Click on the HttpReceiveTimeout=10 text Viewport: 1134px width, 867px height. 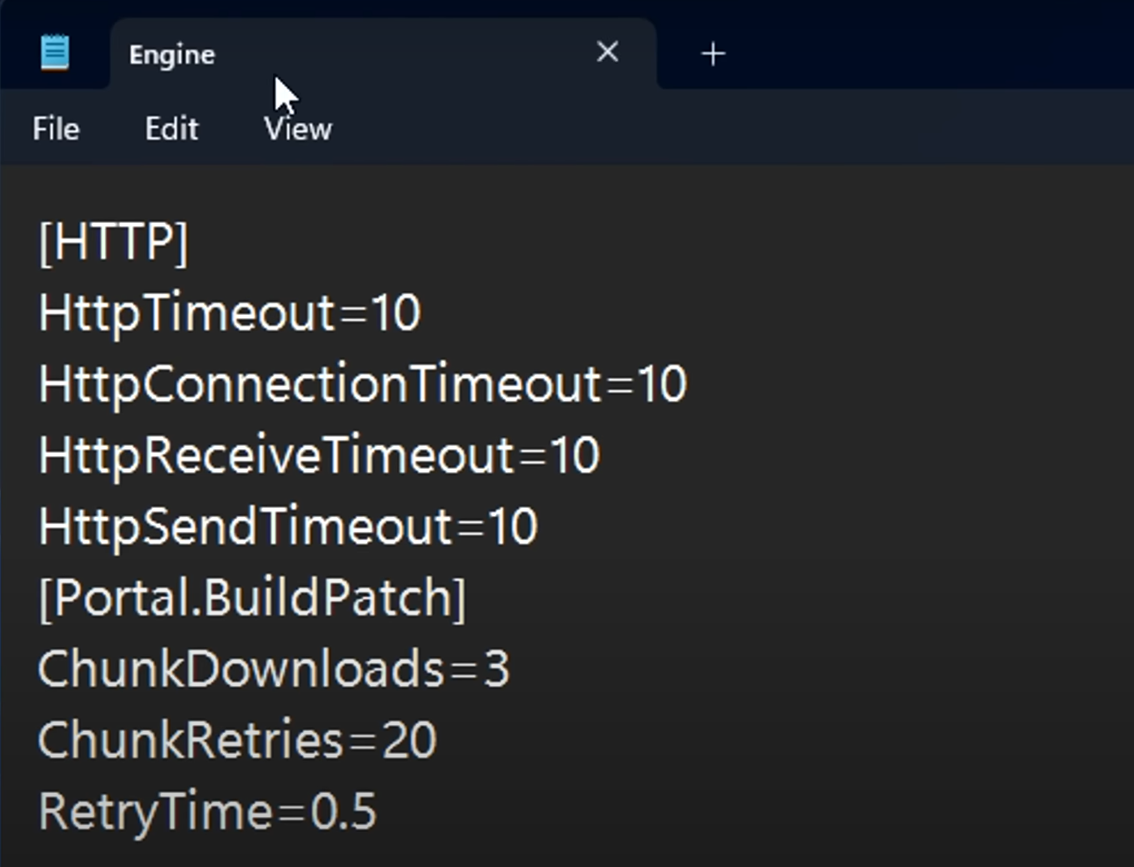318,456
